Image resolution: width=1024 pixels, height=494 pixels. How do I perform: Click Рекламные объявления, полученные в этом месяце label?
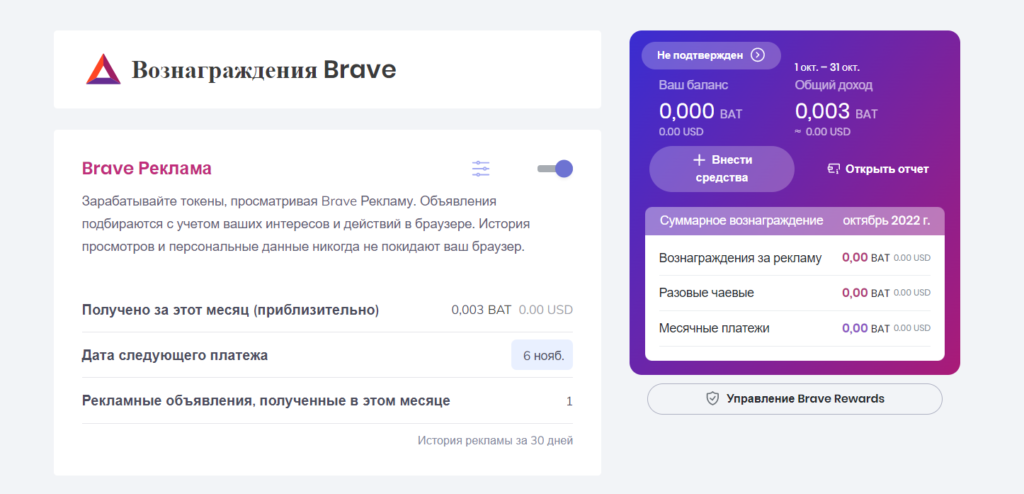pyautogui.click(x=266, y=401)
